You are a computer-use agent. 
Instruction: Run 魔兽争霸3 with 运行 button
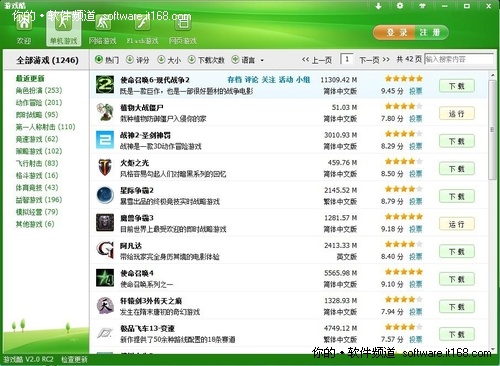pos(457,224)
